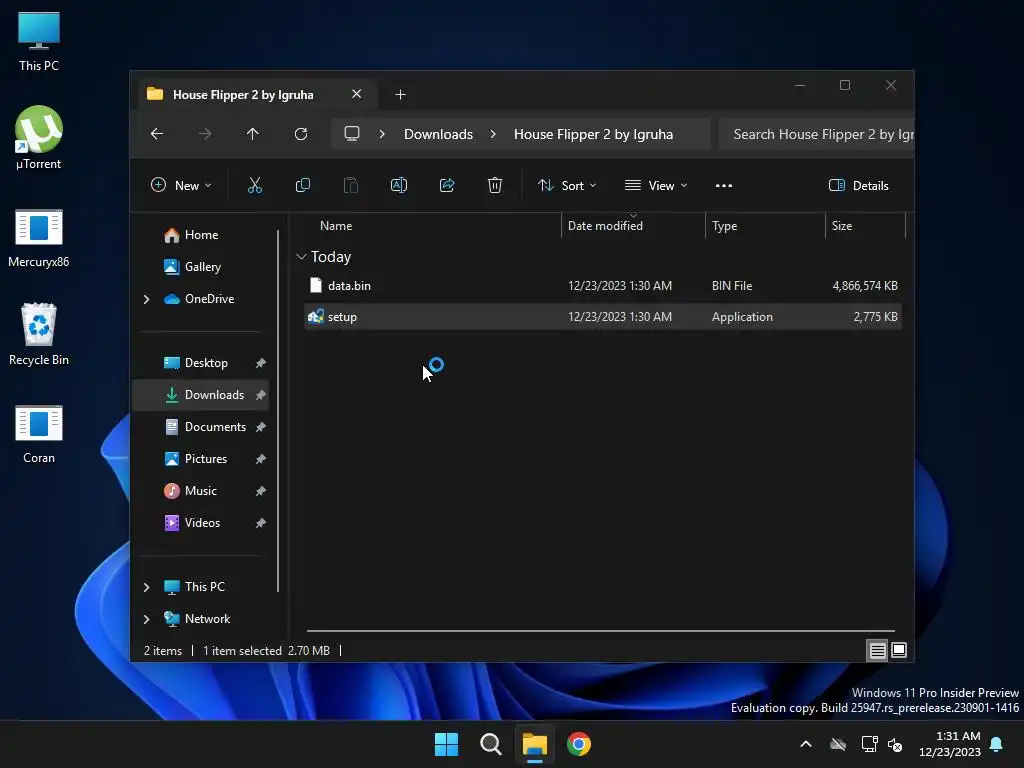Expand the OneDrive tree node

coord(146,299)
